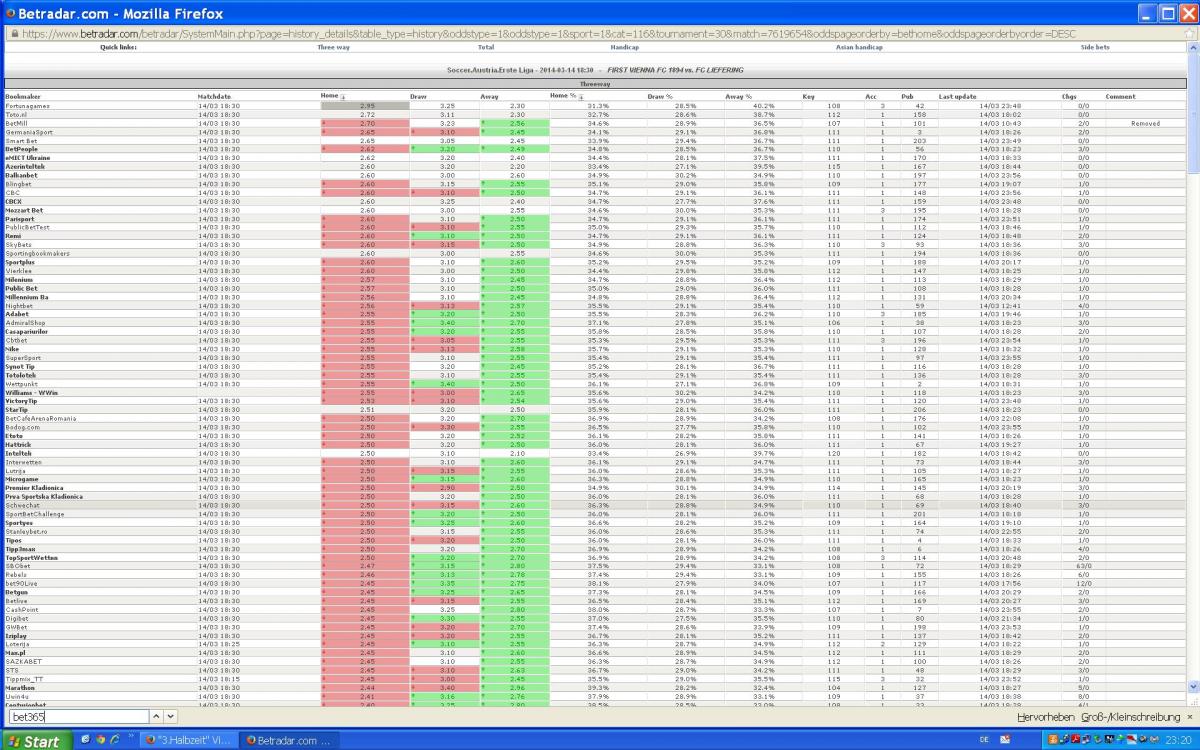Open the Three way quick link
The height and width of the screenshot is (750, 1200).
[333, 47]
